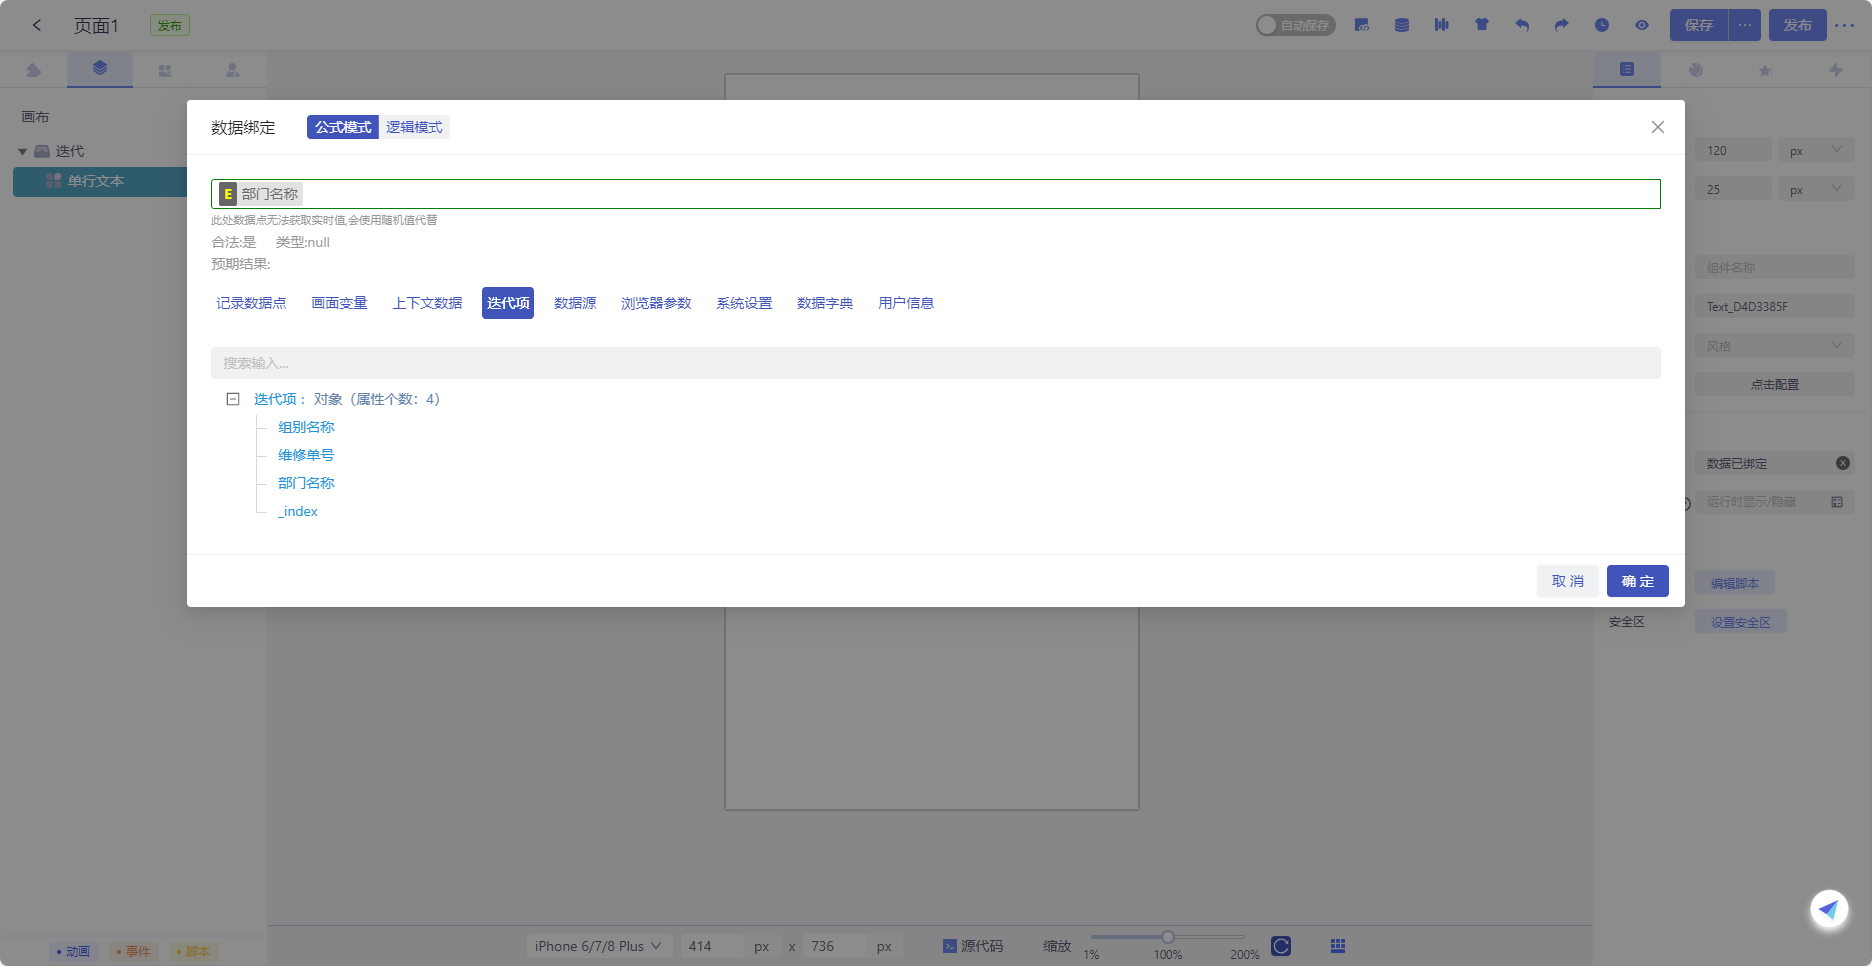
Task: Switch to 公式模式
Action: click(343, 127)
